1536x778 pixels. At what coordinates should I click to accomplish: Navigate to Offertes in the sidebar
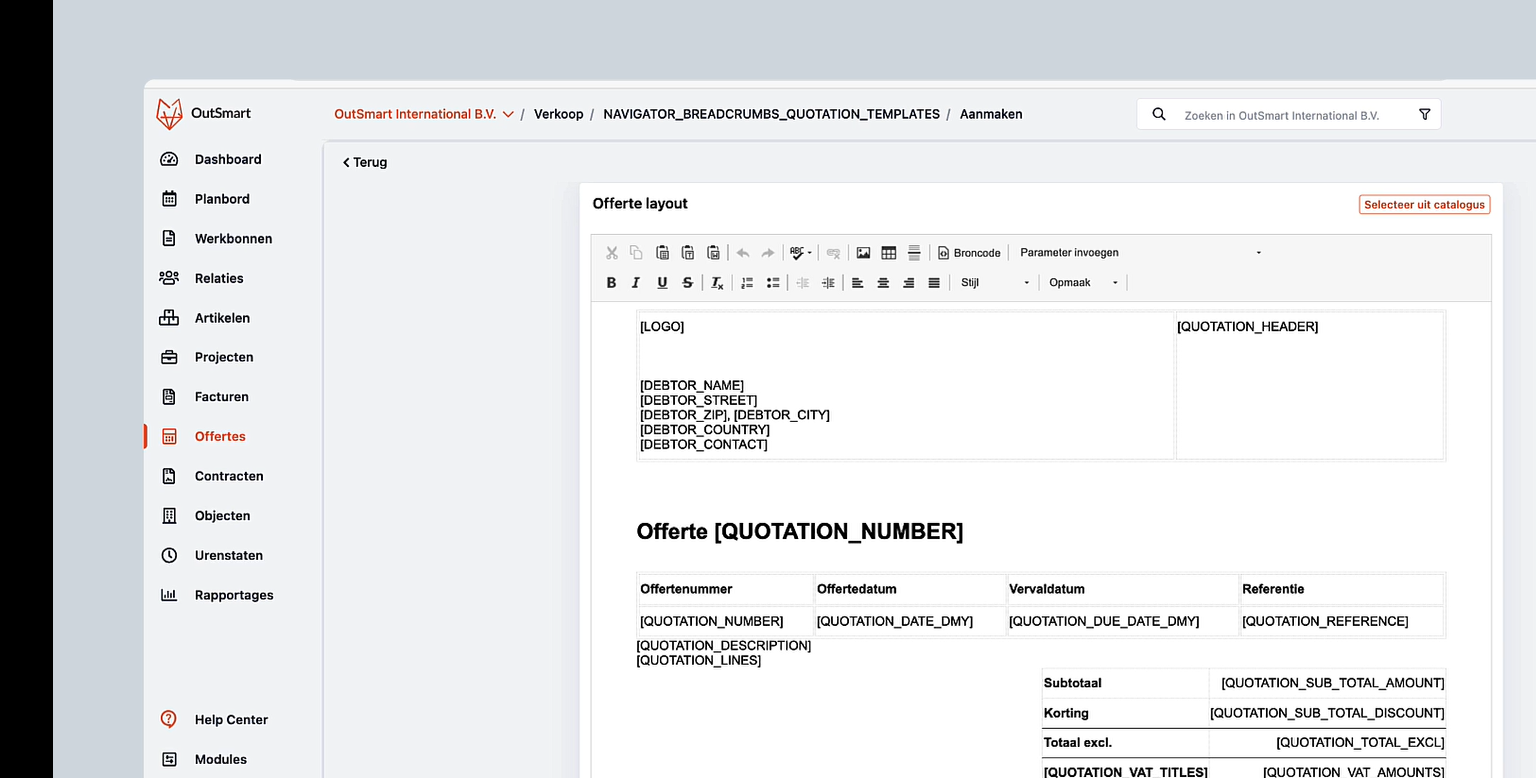220,436
